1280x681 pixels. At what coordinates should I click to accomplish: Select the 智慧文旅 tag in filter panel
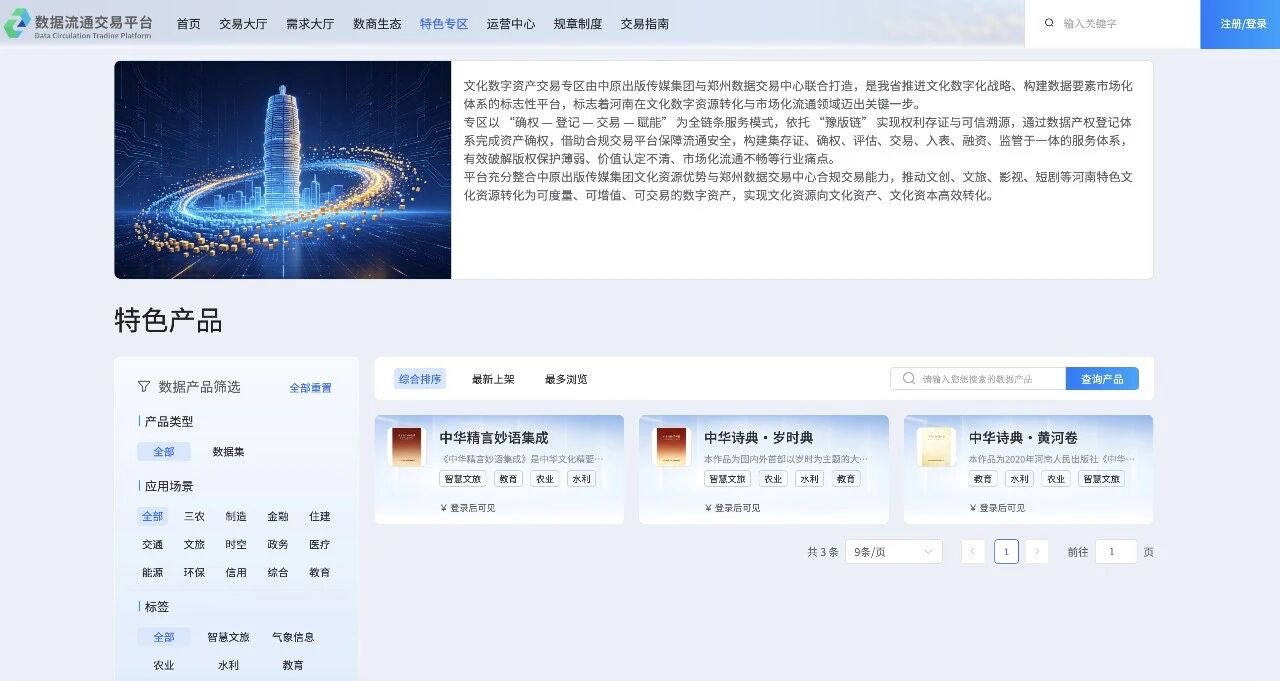pos(228,637)
